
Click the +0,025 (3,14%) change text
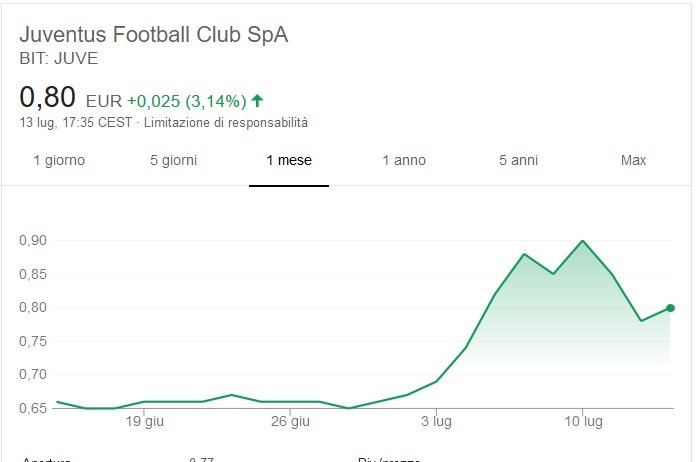(x=187, y=101)
